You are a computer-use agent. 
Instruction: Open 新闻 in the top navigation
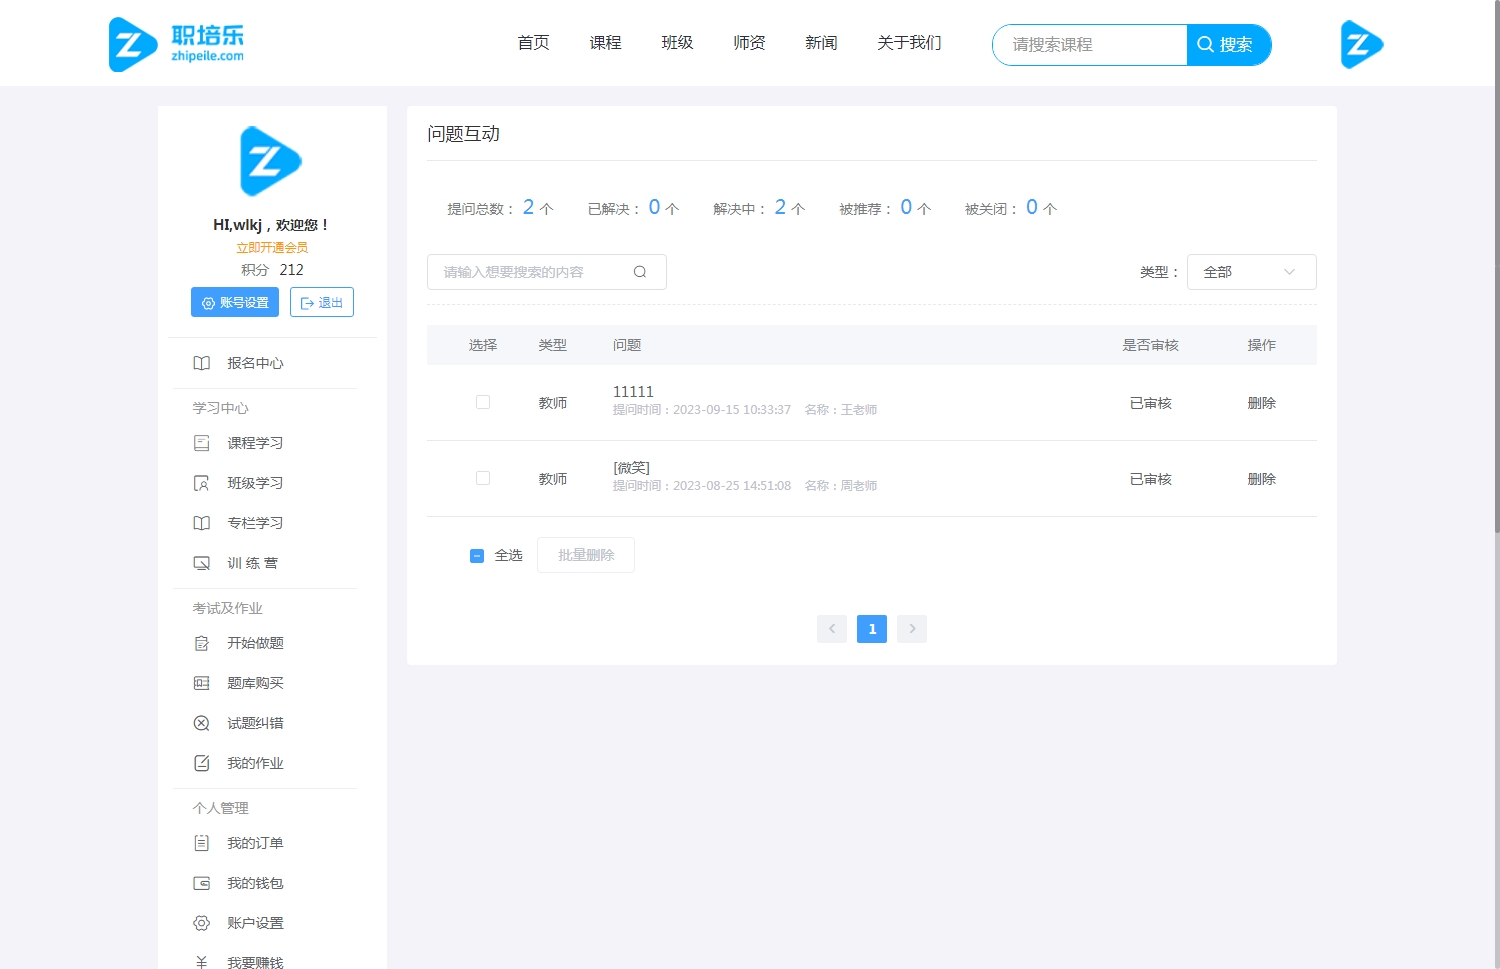pyautogui.click(x=821, y=43)
